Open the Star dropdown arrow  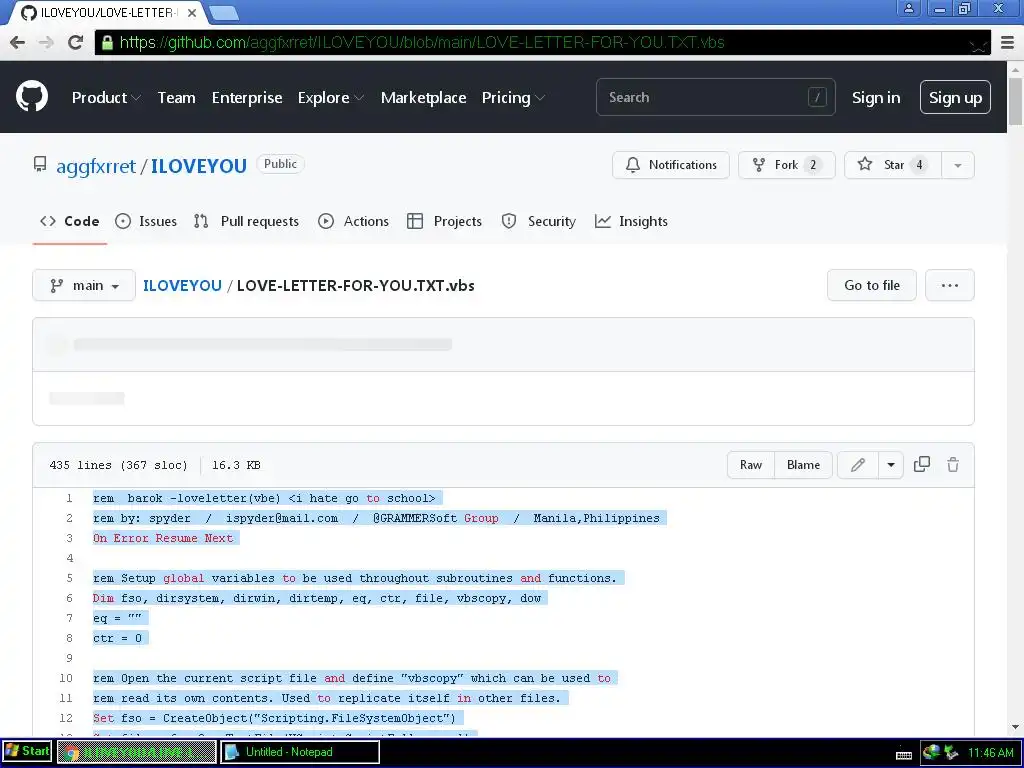pos(957,165)
